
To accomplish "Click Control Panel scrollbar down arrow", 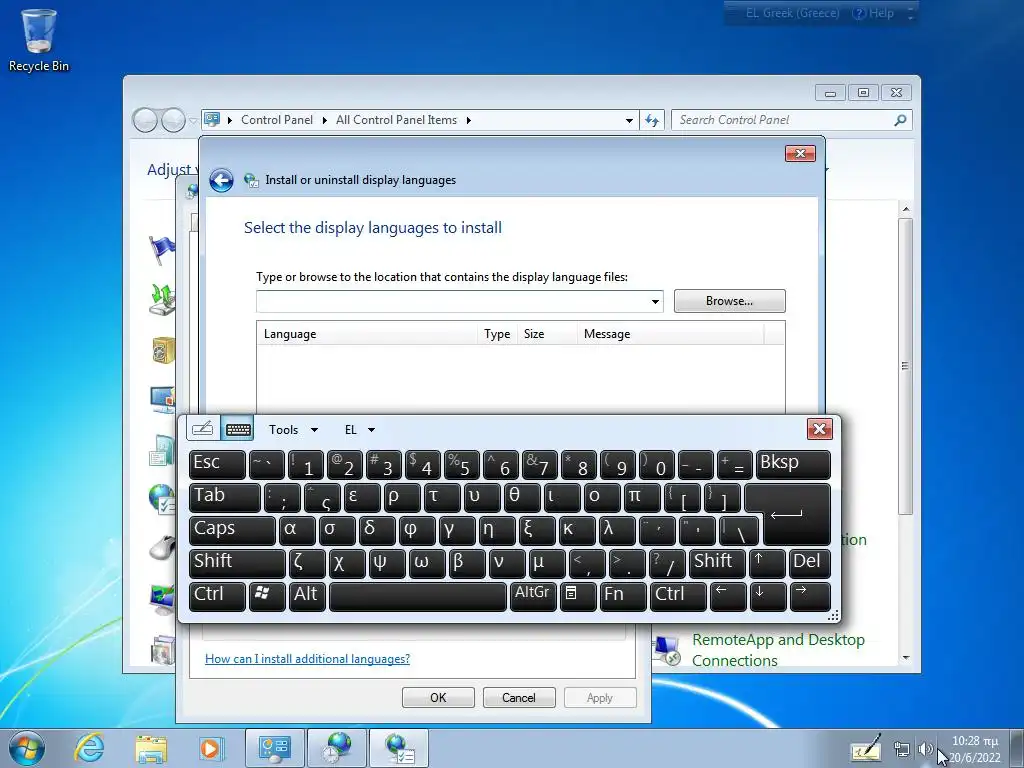I will pos(906,658).
